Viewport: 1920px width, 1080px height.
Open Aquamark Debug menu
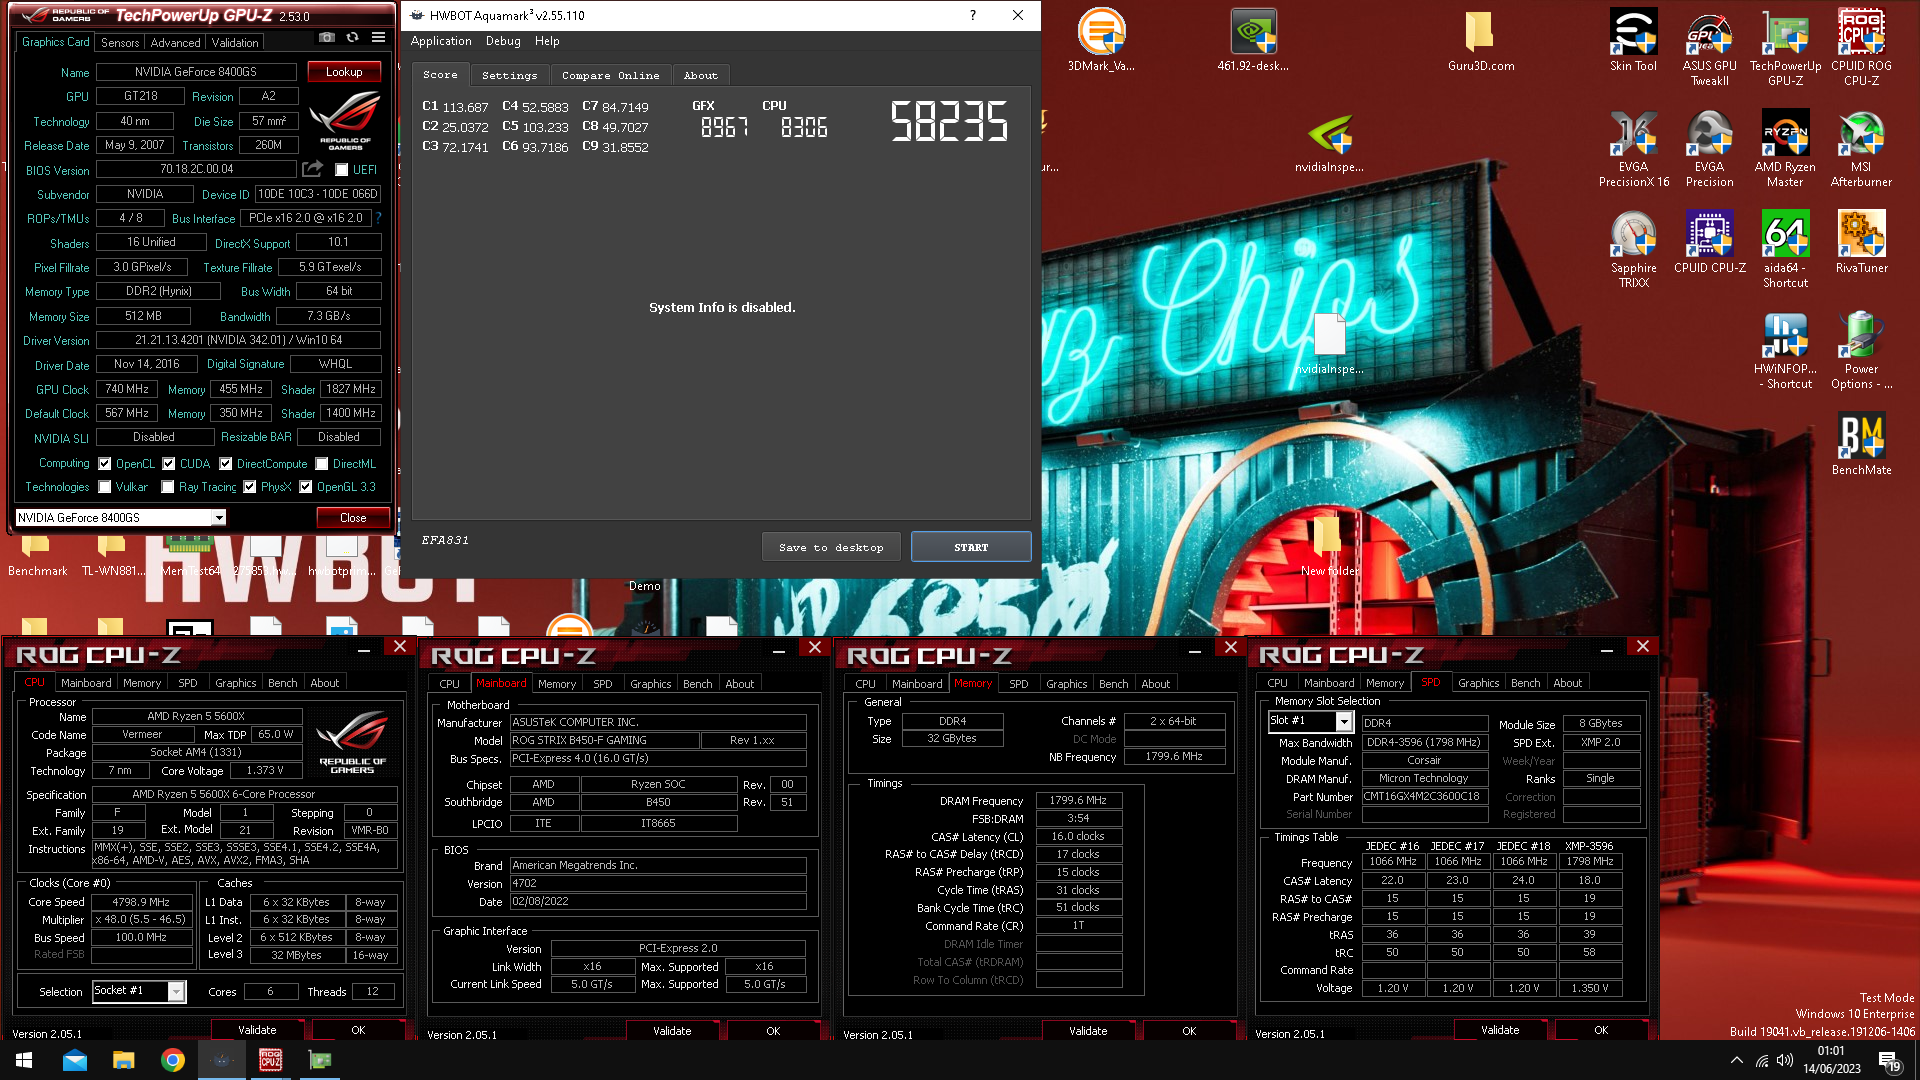503,41
